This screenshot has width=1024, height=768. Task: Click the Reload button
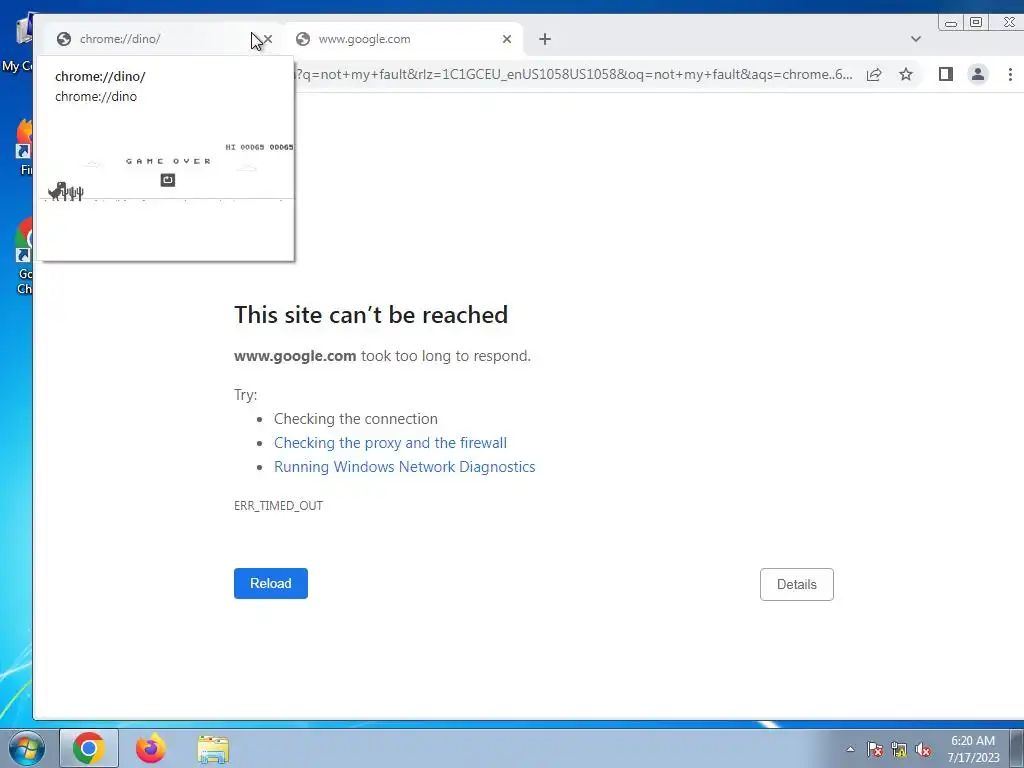[x=271, y=583]
